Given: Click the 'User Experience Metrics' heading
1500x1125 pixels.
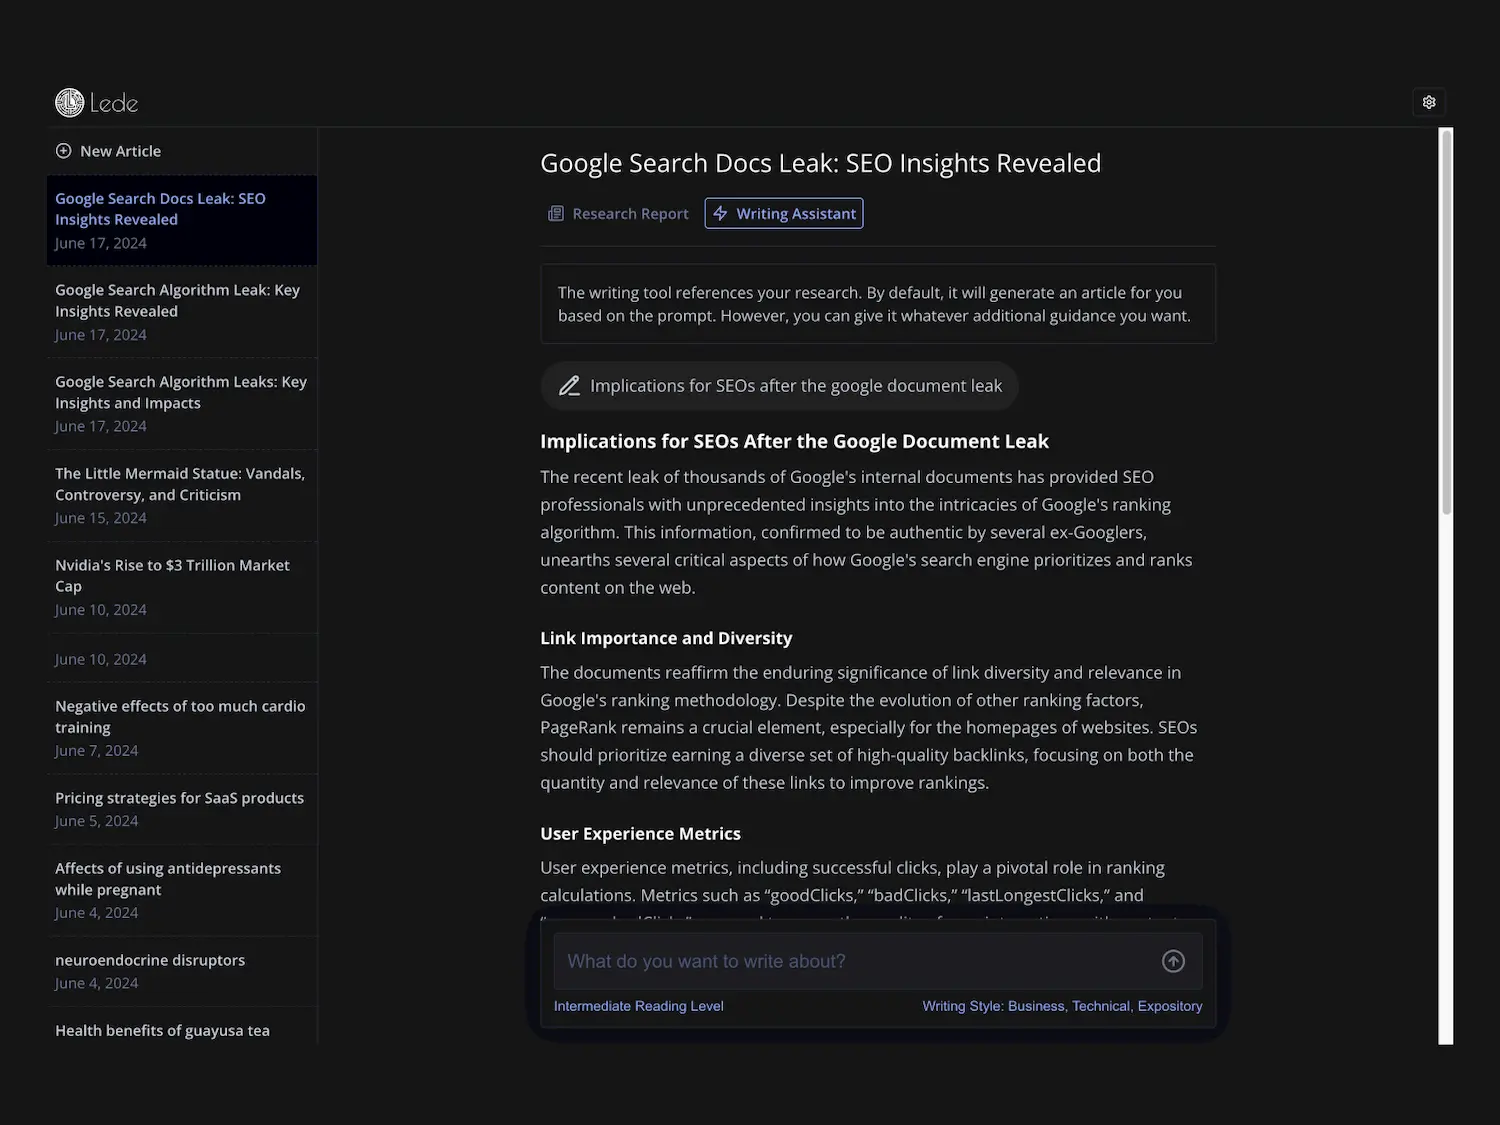Looking at the screenshot, I should pos(640,834).
